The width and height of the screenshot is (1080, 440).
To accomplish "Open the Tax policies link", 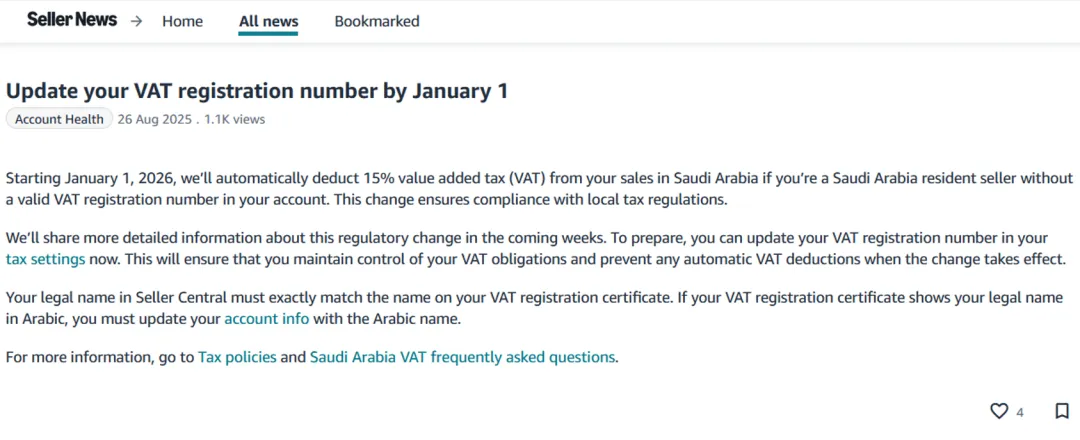I will [x=237, y=357].
